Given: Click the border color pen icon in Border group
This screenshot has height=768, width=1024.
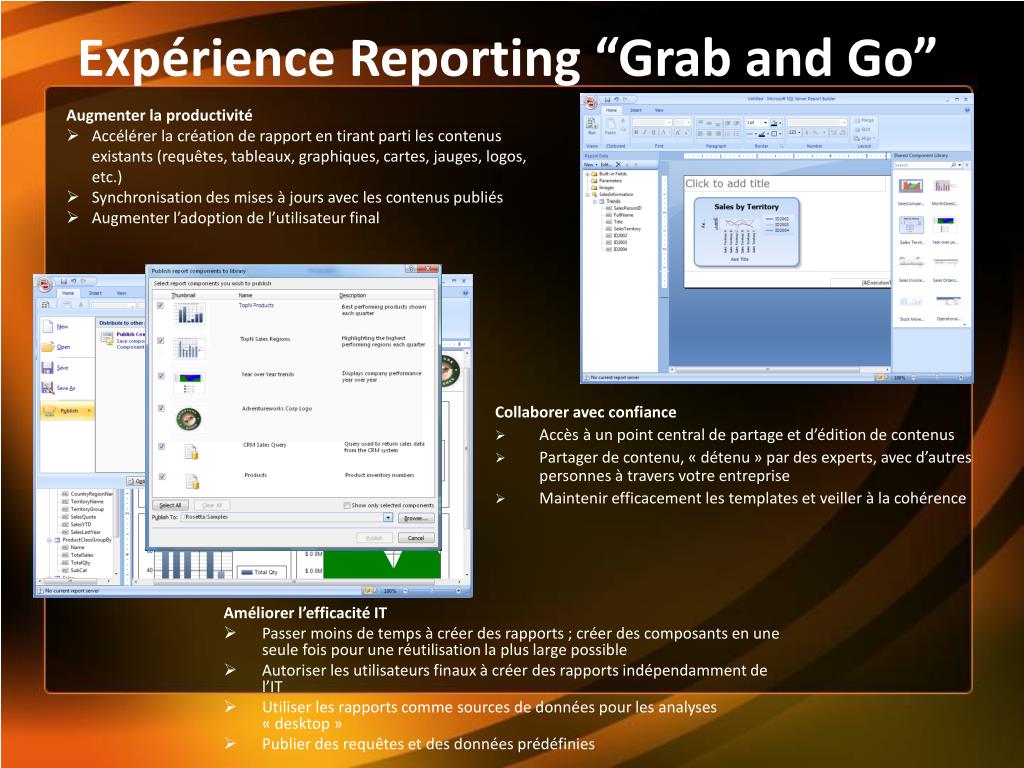Looking at the screenshot, I should 761,134.
